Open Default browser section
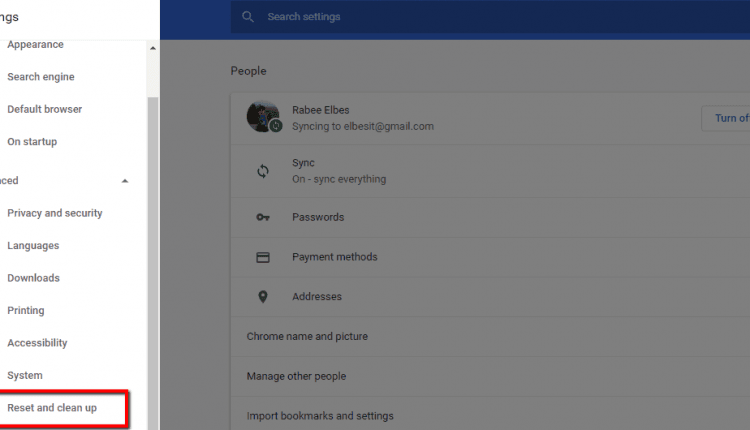Screen dimensions: 750x430 [45, 109]
